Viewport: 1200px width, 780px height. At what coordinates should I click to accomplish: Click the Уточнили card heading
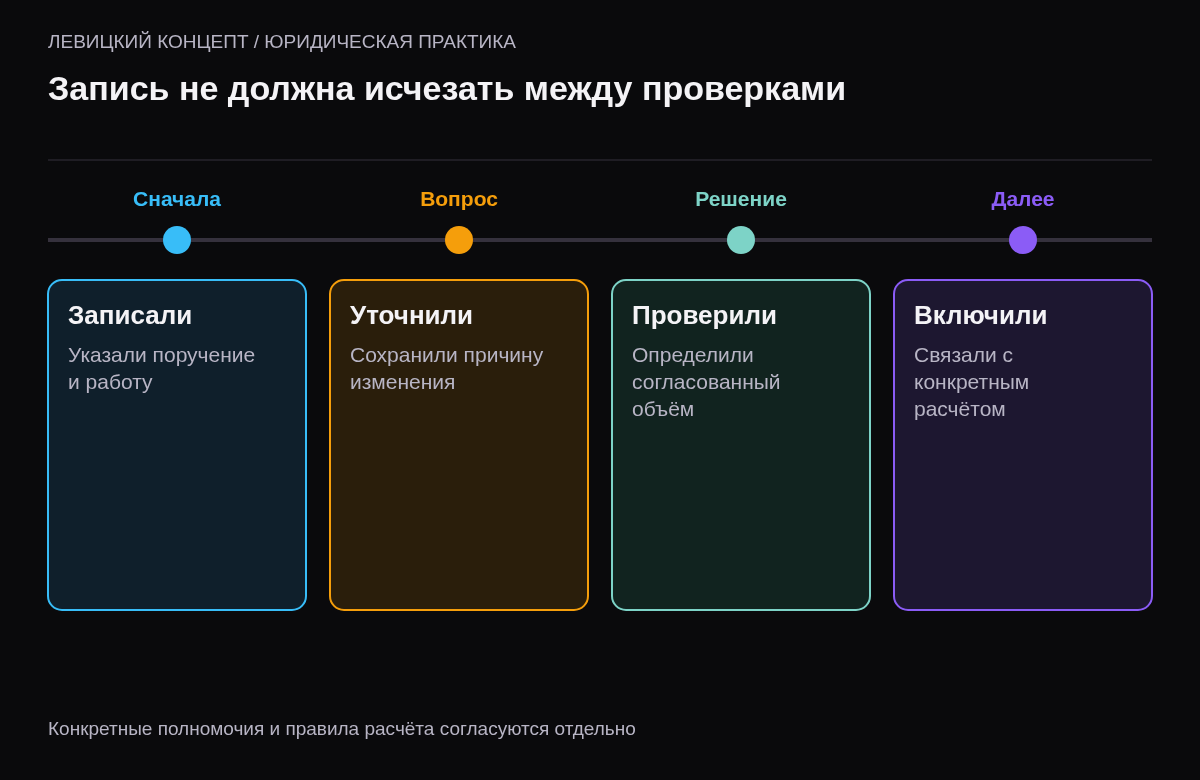(x=411, y=315)
